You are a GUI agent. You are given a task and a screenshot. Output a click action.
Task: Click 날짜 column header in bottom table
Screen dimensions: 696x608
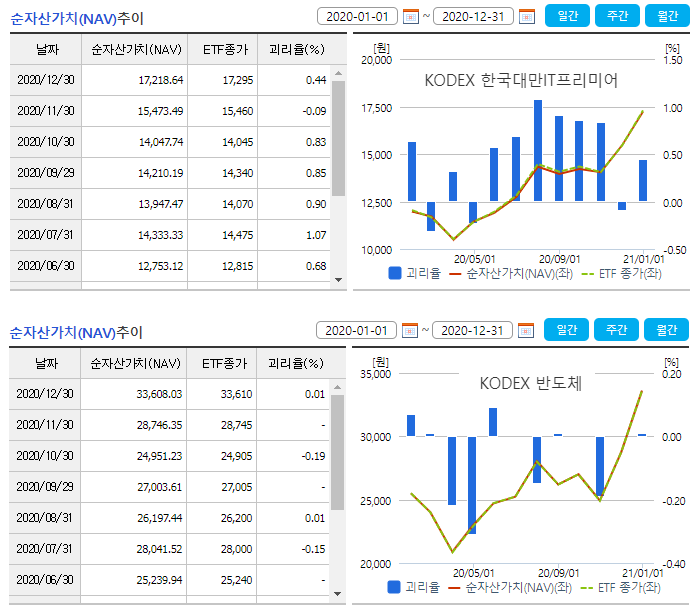tap(45, 363)
